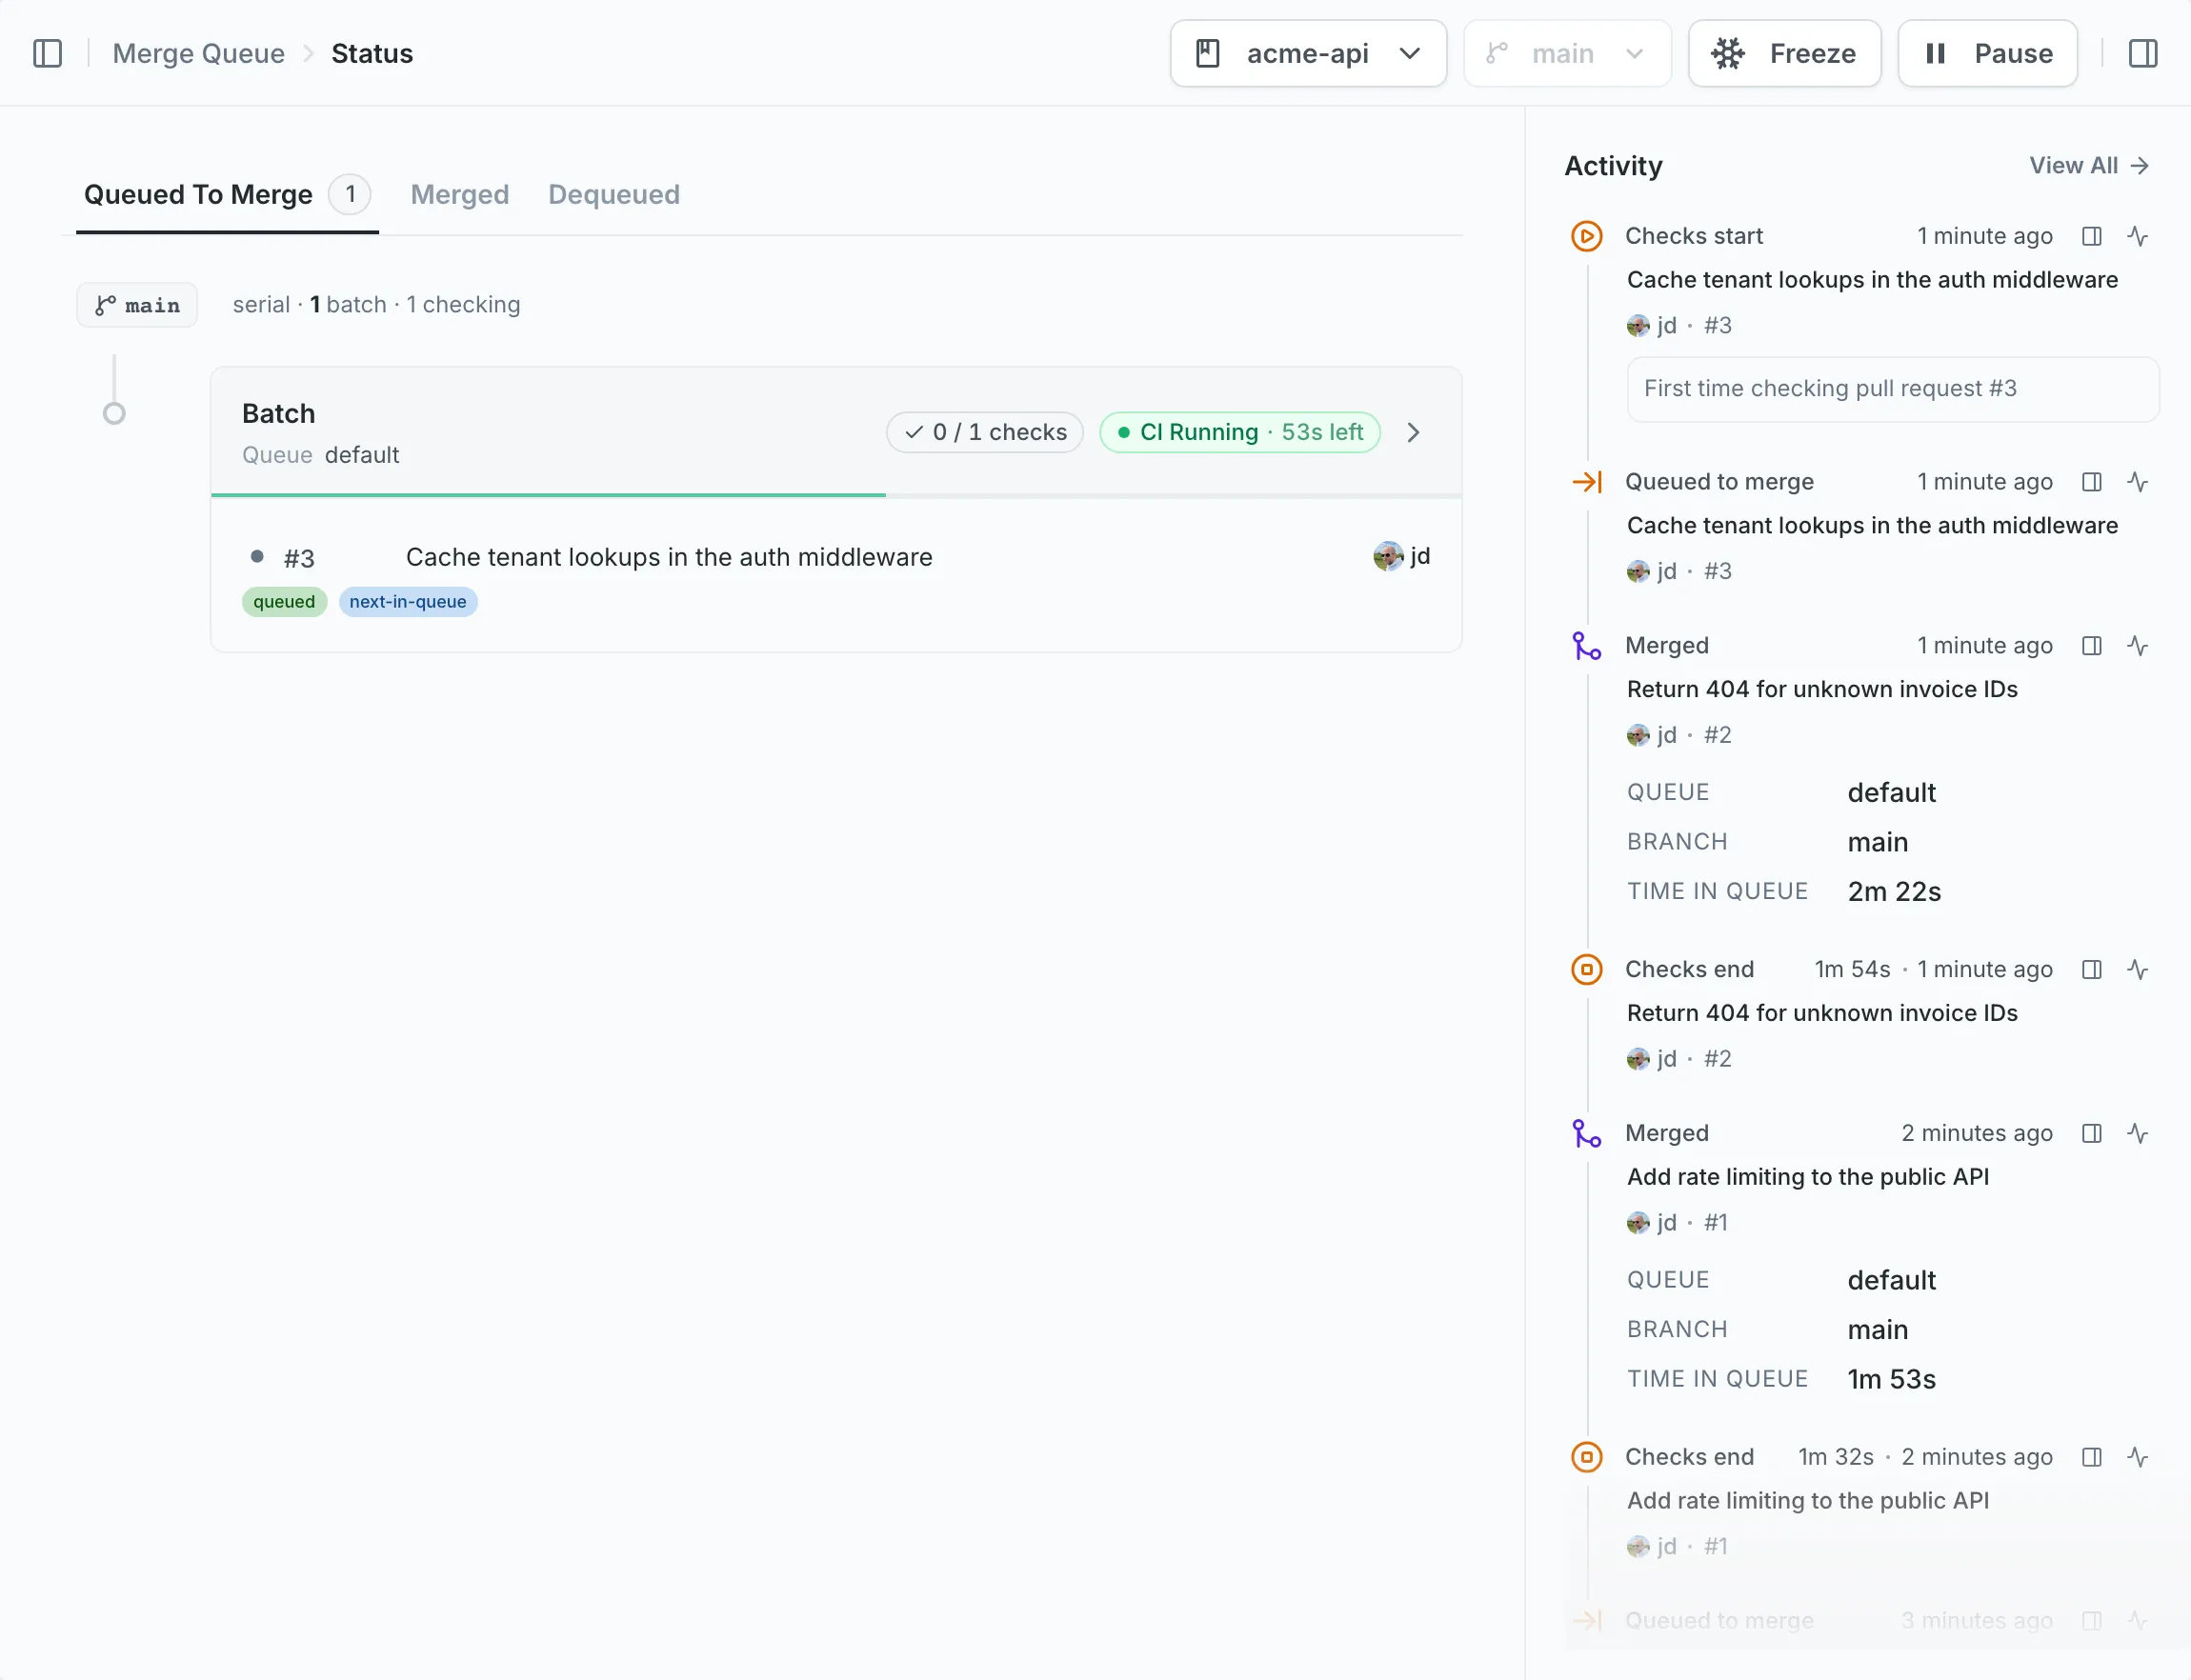
Task: Click Return 404 title under Merged event
Action: click(1822, 690)
